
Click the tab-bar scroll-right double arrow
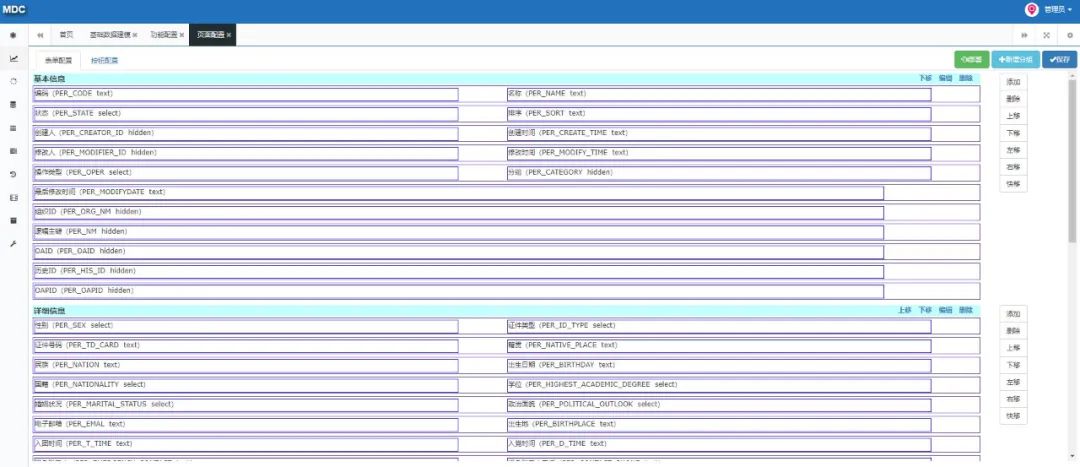(1024, 35)
